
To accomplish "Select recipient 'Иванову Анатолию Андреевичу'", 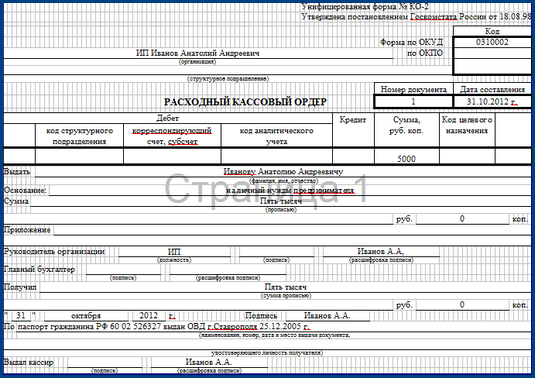I will click(283, 172).
